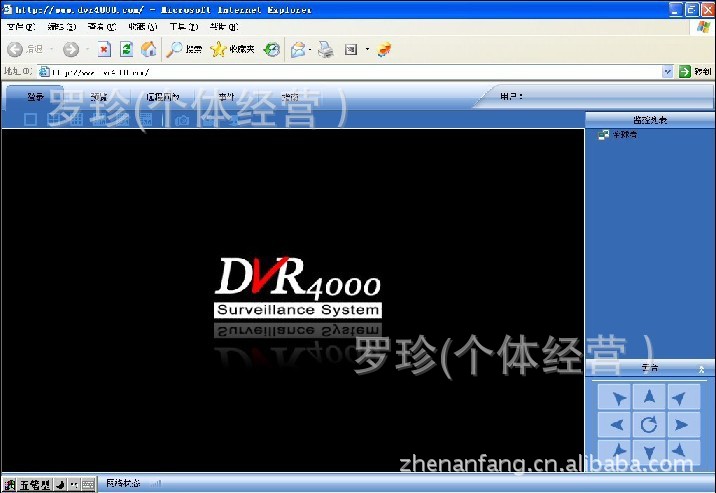This screenshot has height=493, width=716.
Task: Click the 网络状态 network status label
Action: [123, 483]
